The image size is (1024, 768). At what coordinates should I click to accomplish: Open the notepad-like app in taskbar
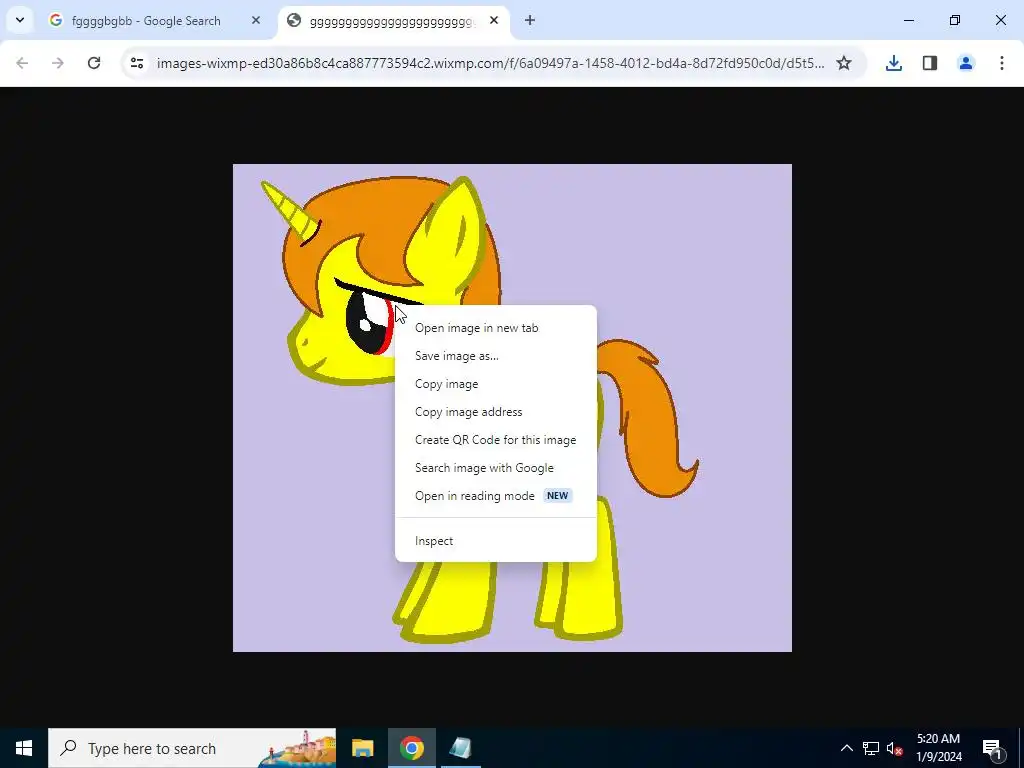click(x=460, y=748)
